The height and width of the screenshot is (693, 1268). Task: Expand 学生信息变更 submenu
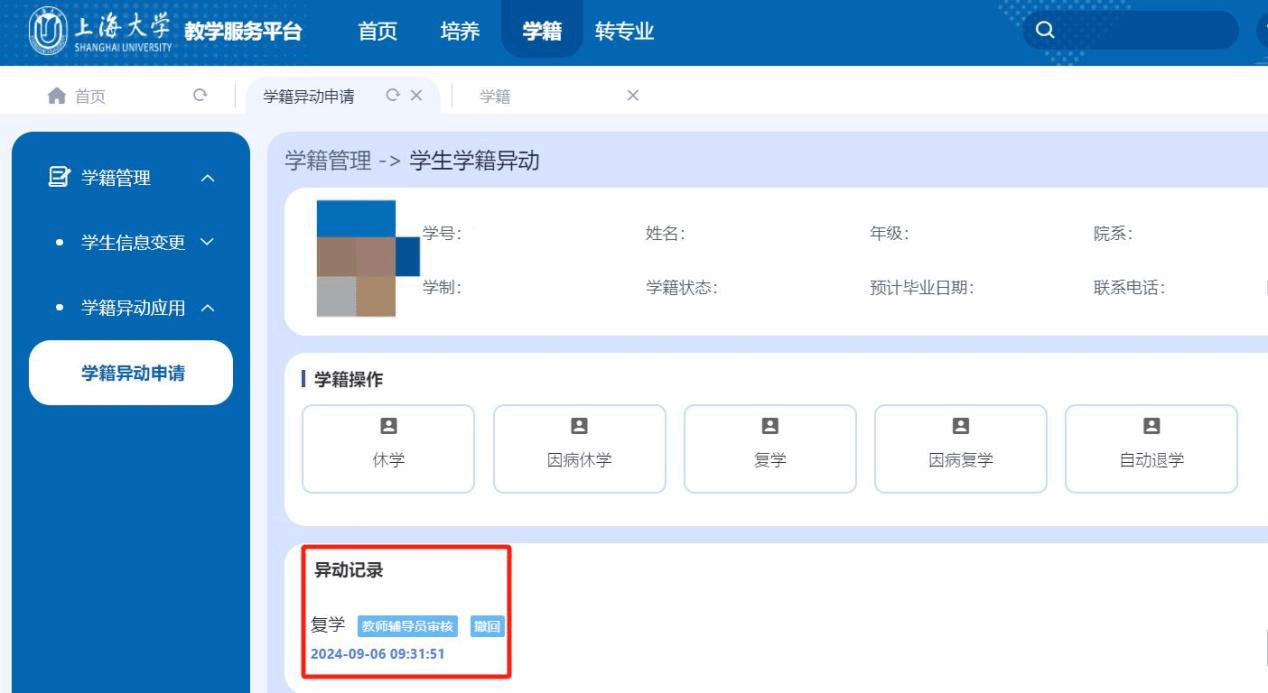[x=207, y=243]
